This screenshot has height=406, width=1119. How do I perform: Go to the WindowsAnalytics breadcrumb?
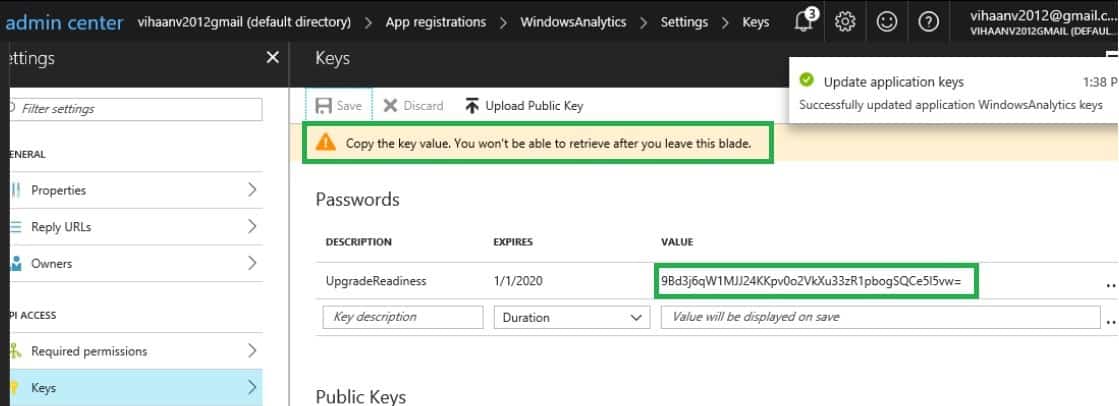(573, 22)
